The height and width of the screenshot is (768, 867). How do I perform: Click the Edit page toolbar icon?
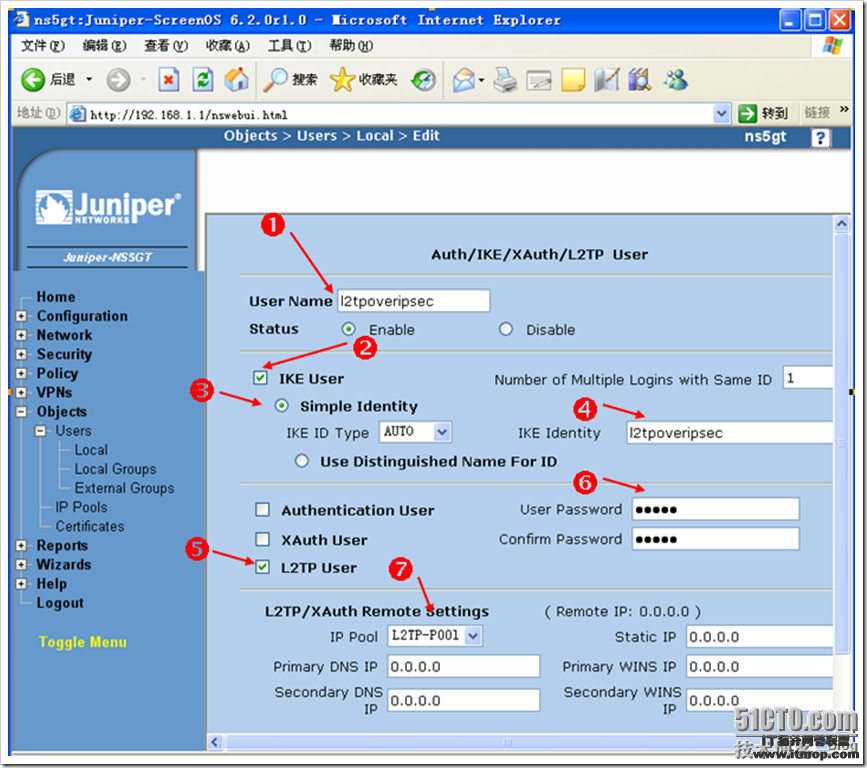(x=539, y=81)
